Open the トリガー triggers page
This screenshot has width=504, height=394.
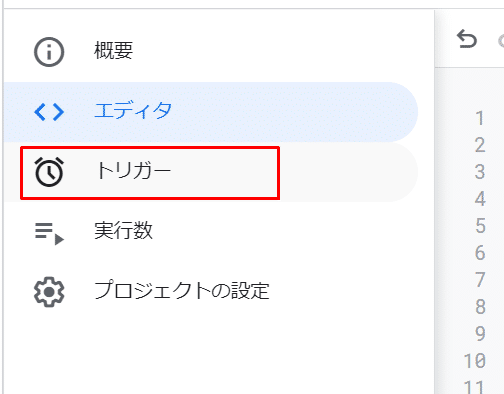[x=211, y=172]
